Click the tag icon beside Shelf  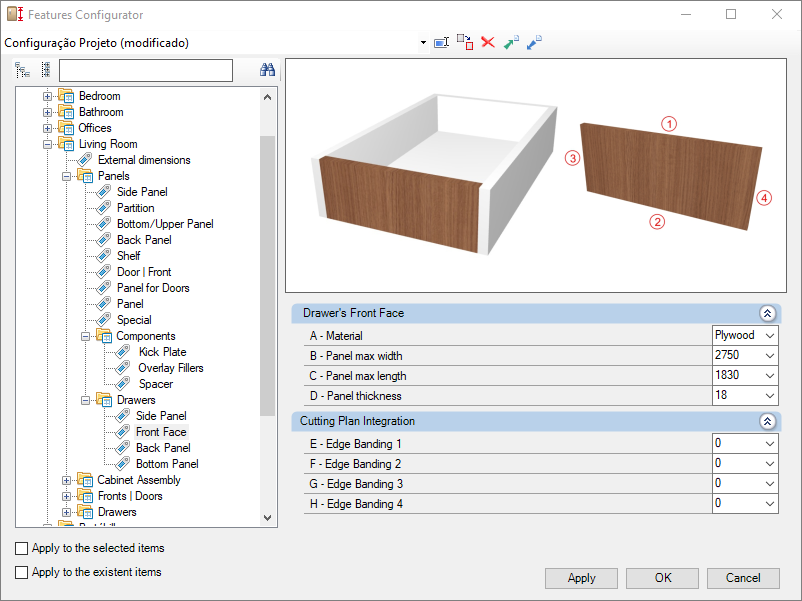[104, 255]
